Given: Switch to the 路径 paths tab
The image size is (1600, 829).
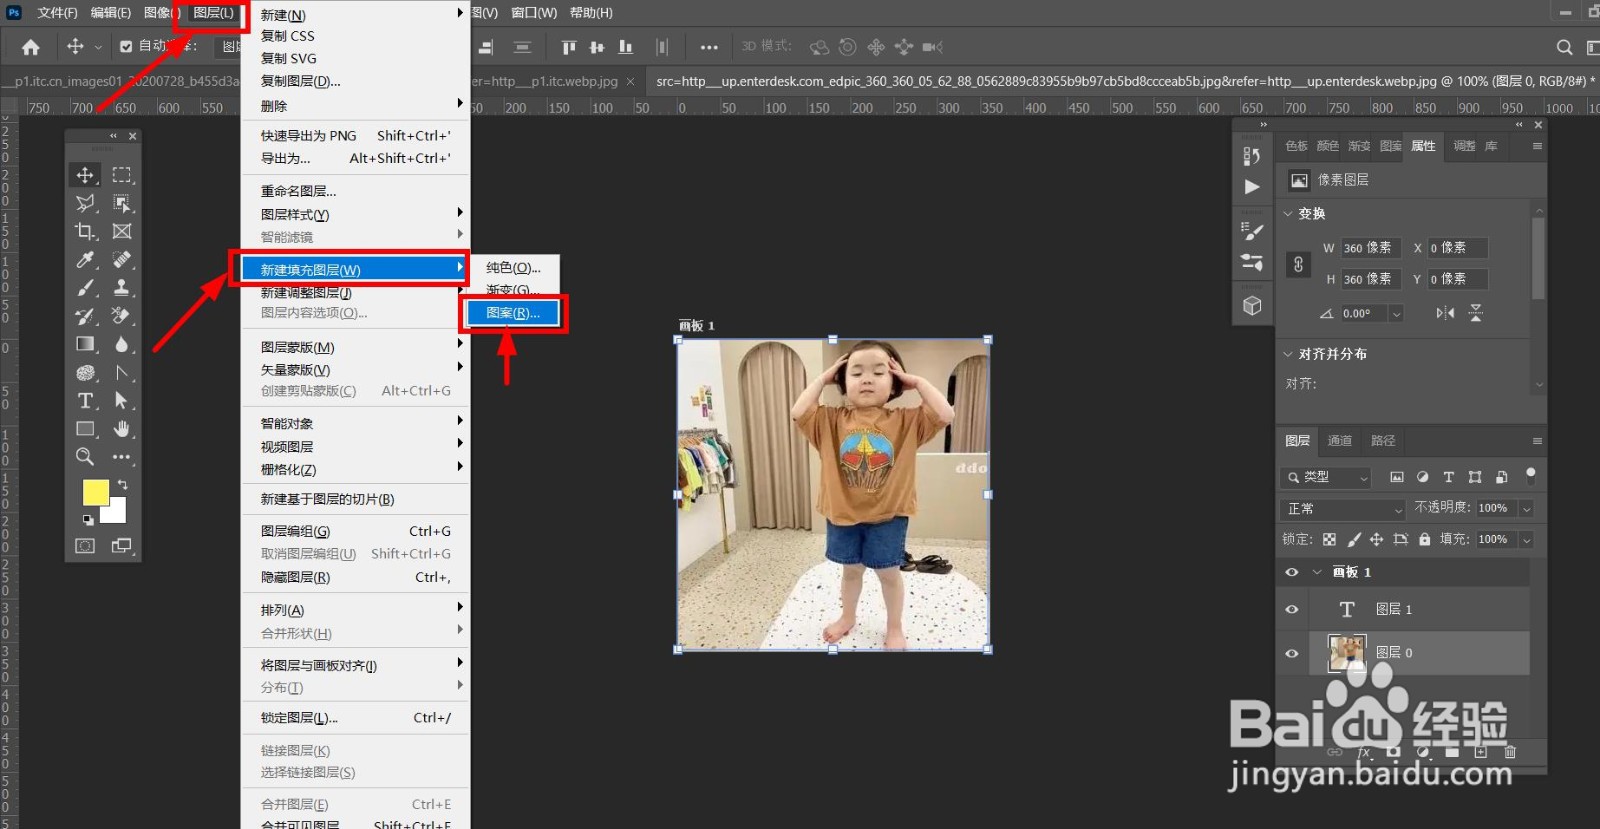Looking at the screenshot, I should 1383,441.
